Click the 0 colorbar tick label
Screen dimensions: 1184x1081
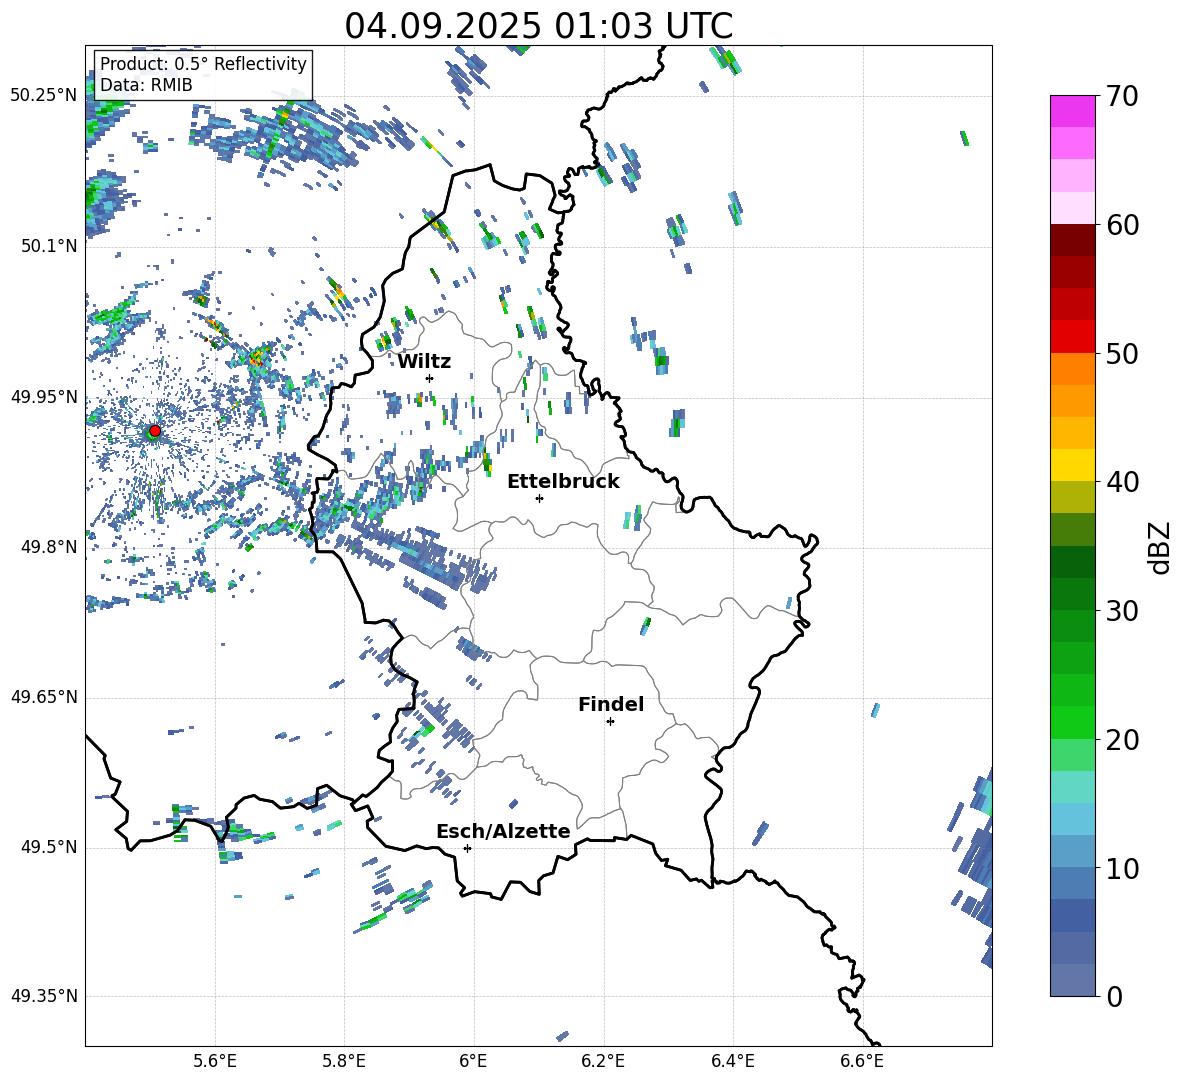(1114, 996)
